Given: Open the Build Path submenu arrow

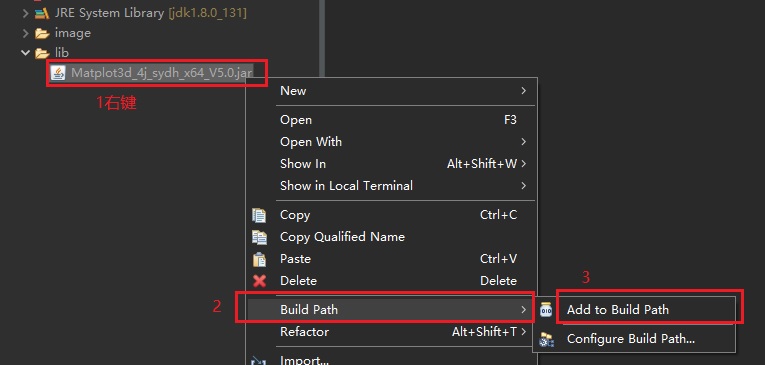Looking at the screenshot, I should click(523, 309).
